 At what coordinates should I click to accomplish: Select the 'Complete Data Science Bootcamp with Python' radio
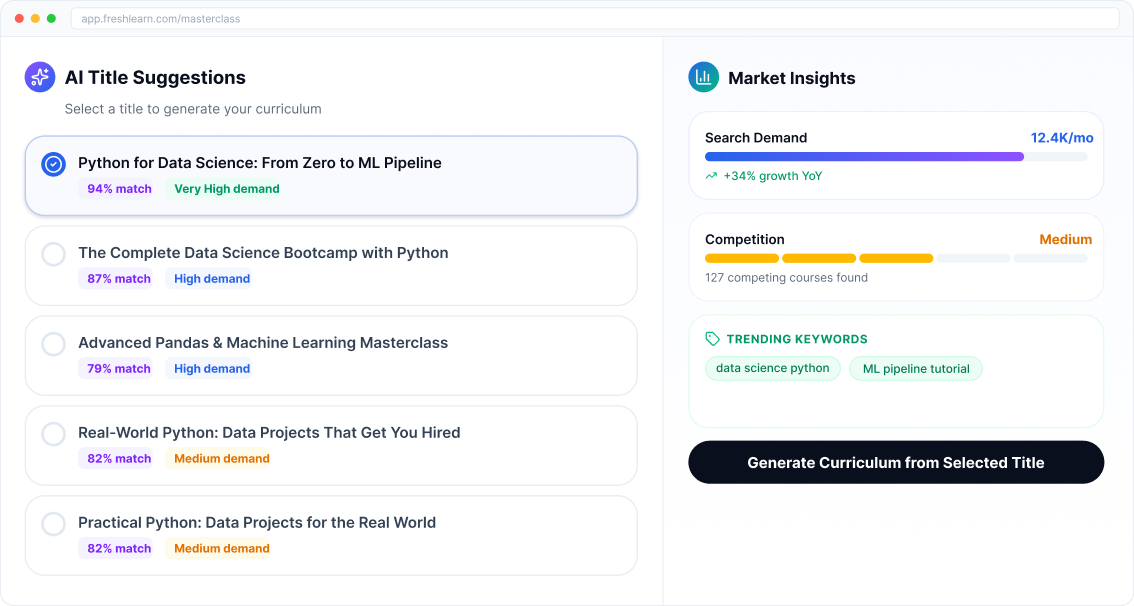54,254
